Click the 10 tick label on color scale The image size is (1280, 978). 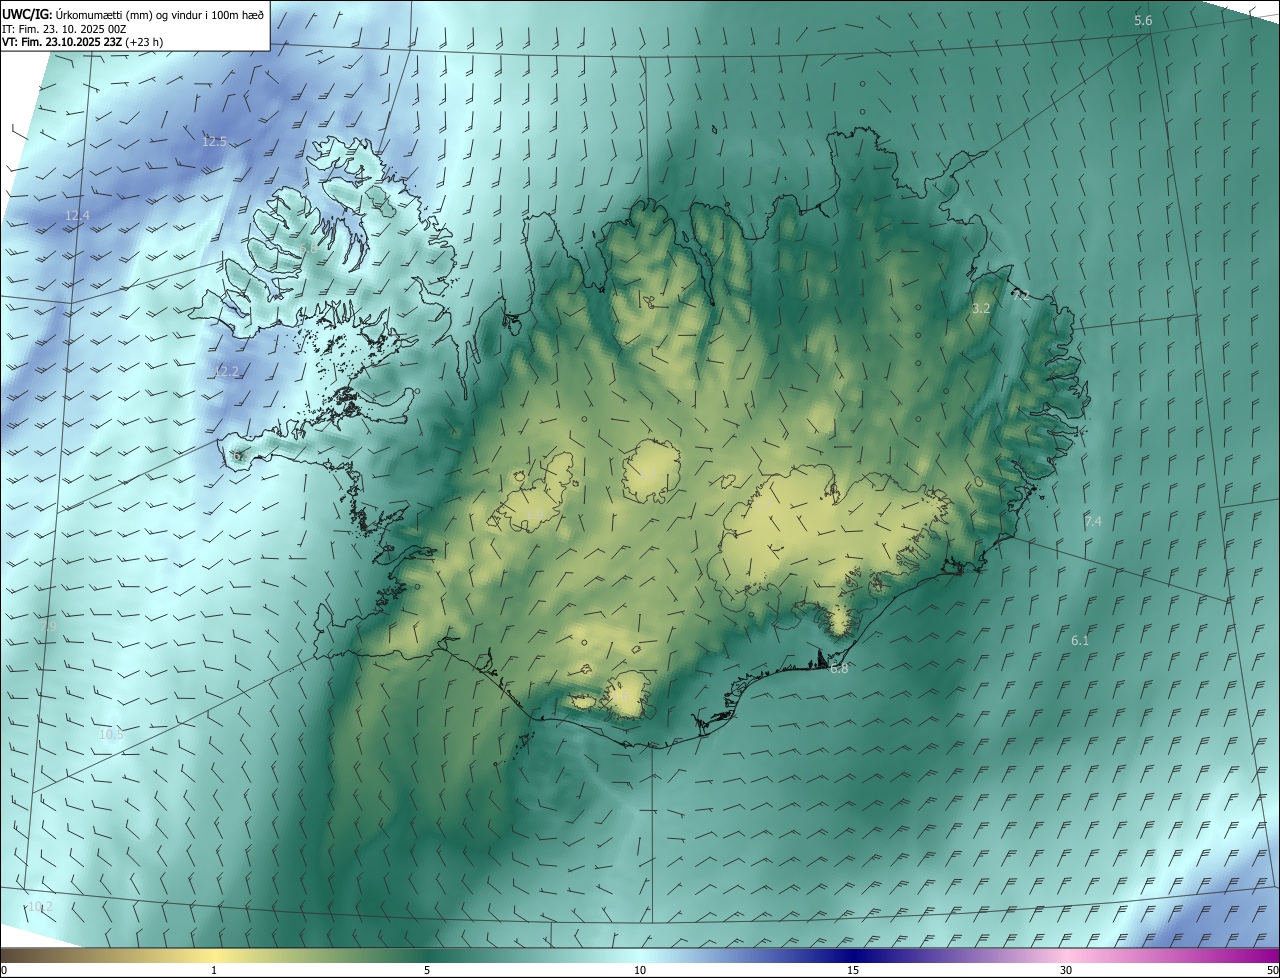[640, 971]
